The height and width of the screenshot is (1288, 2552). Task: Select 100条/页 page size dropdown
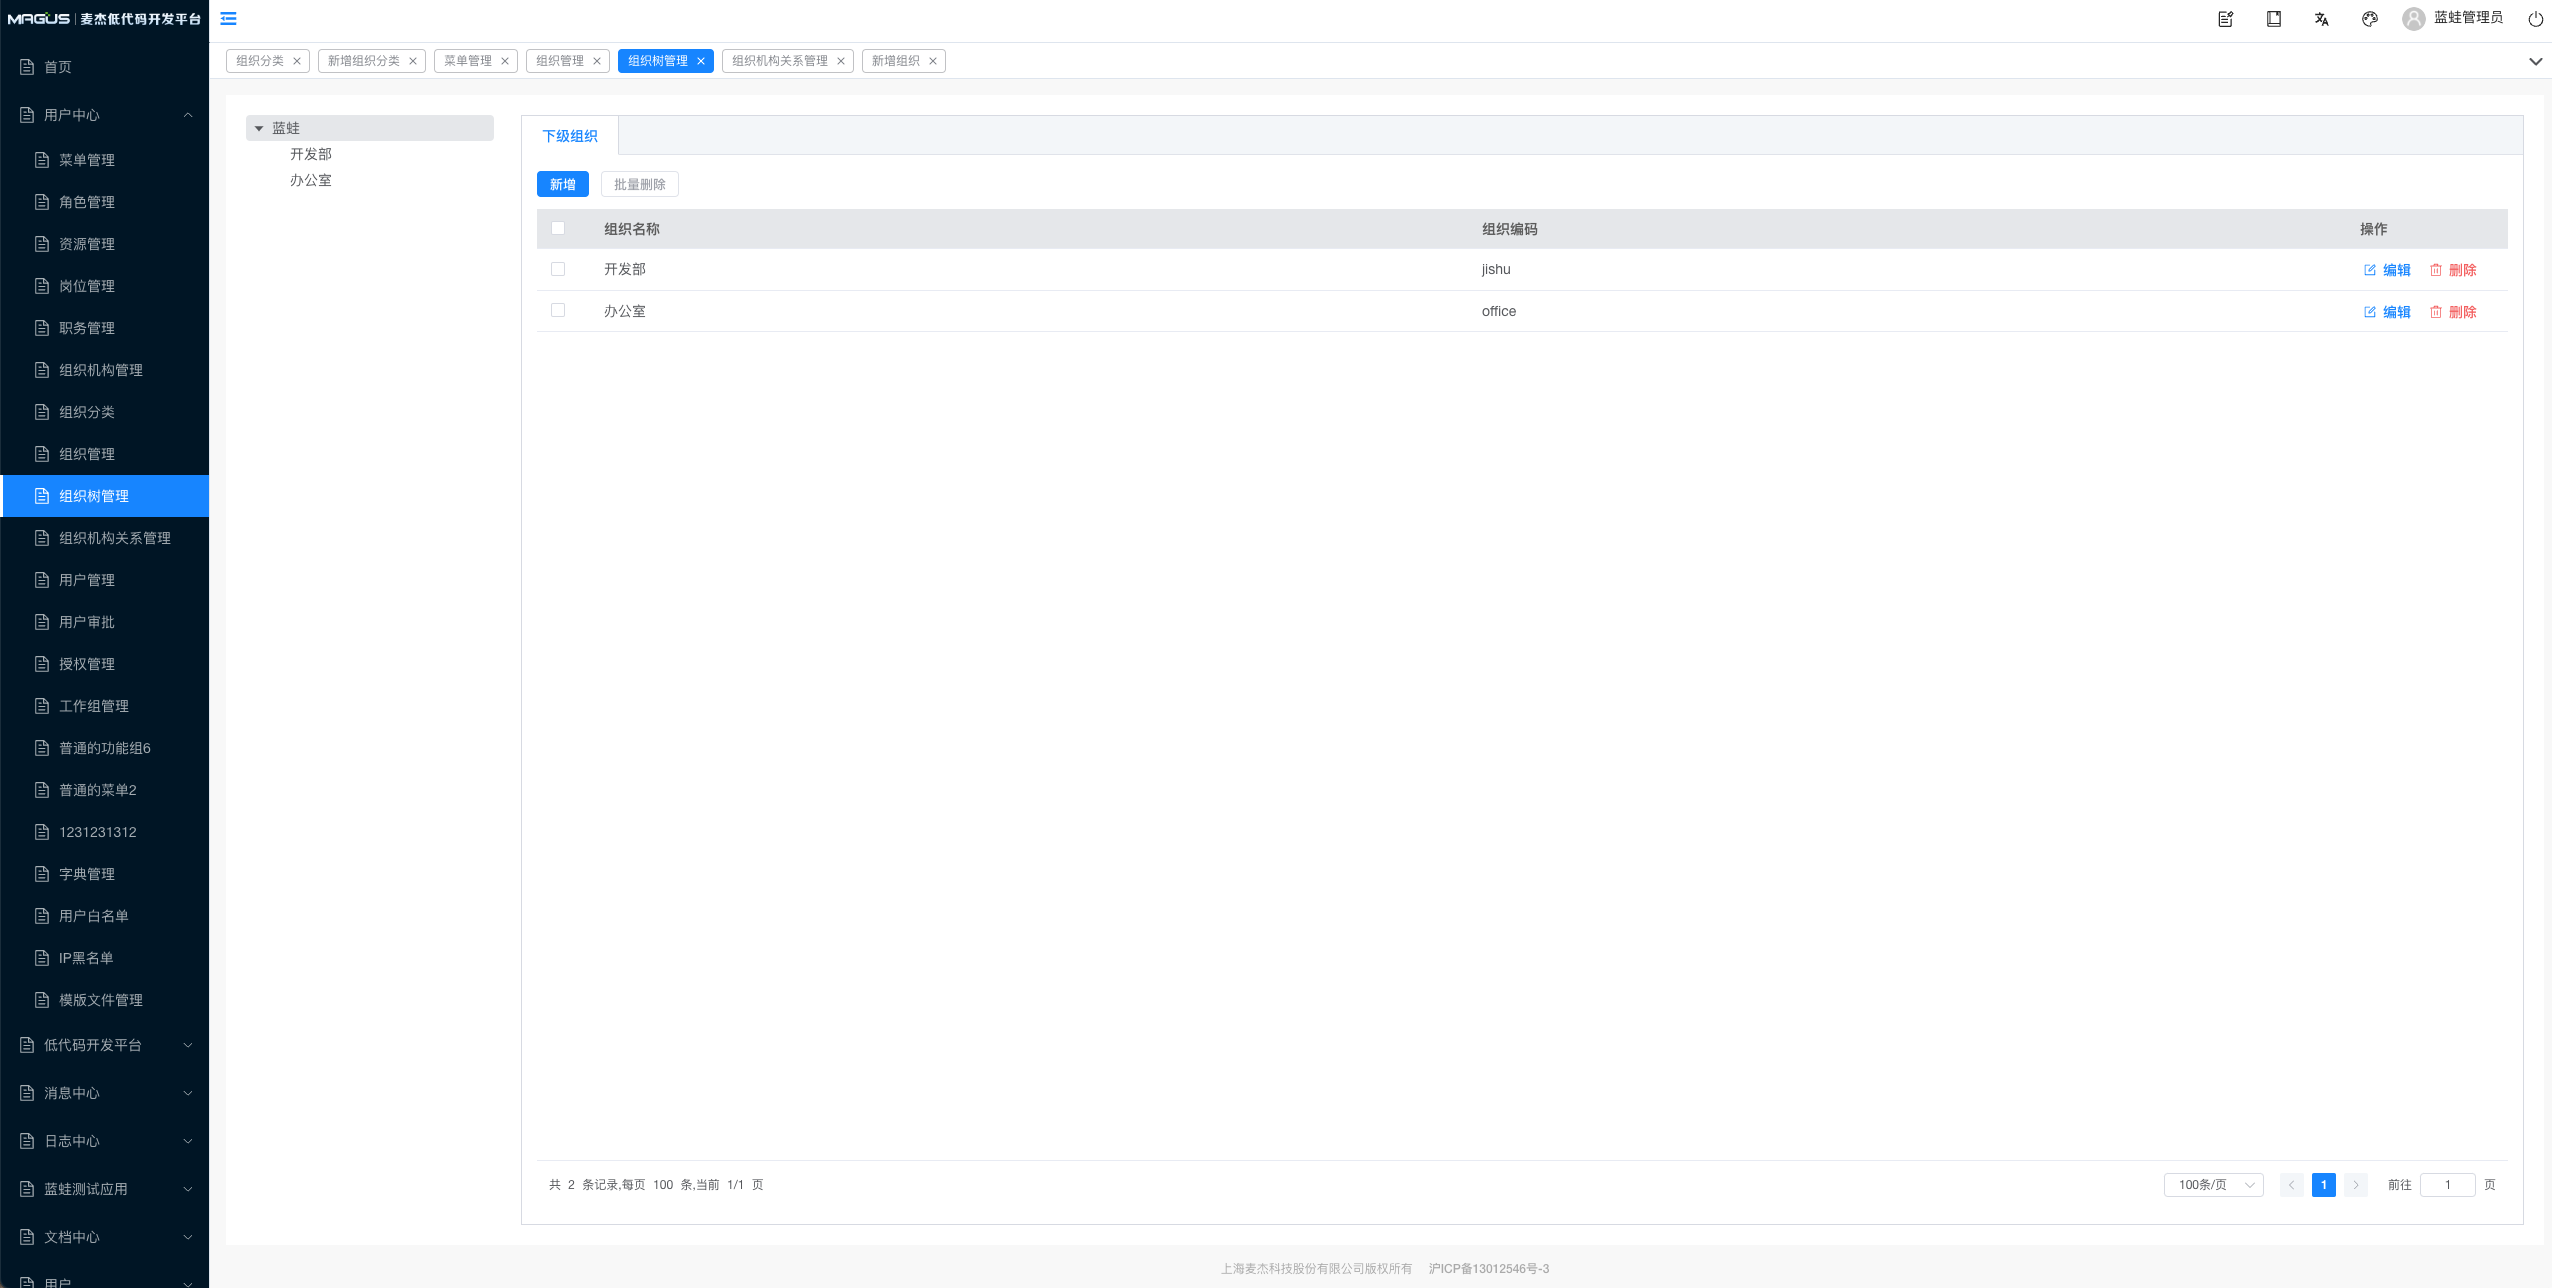tap(2212, 1184)
